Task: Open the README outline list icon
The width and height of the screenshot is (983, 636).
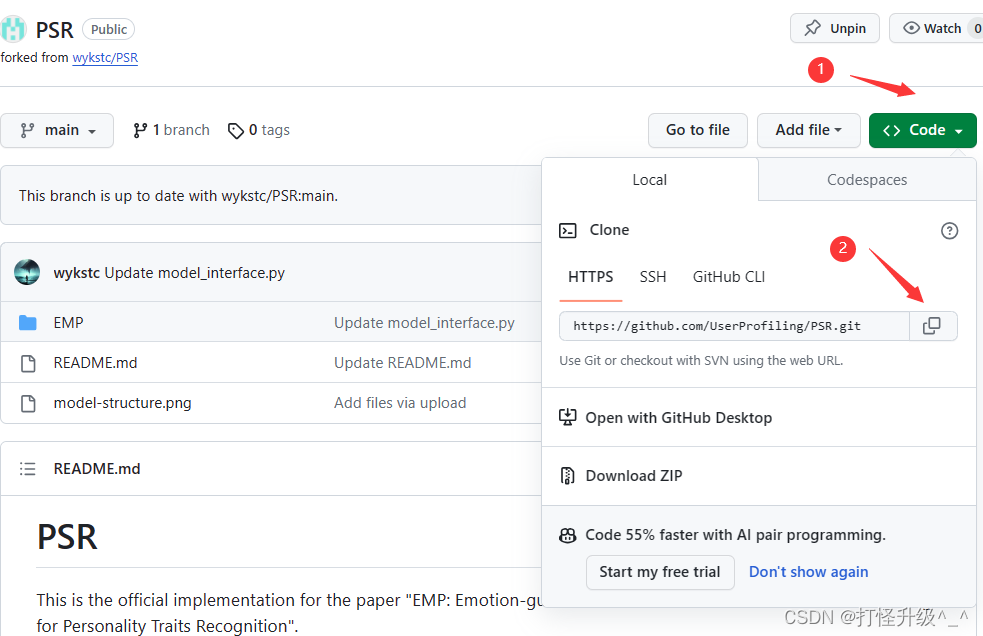Action: [28, 469]
